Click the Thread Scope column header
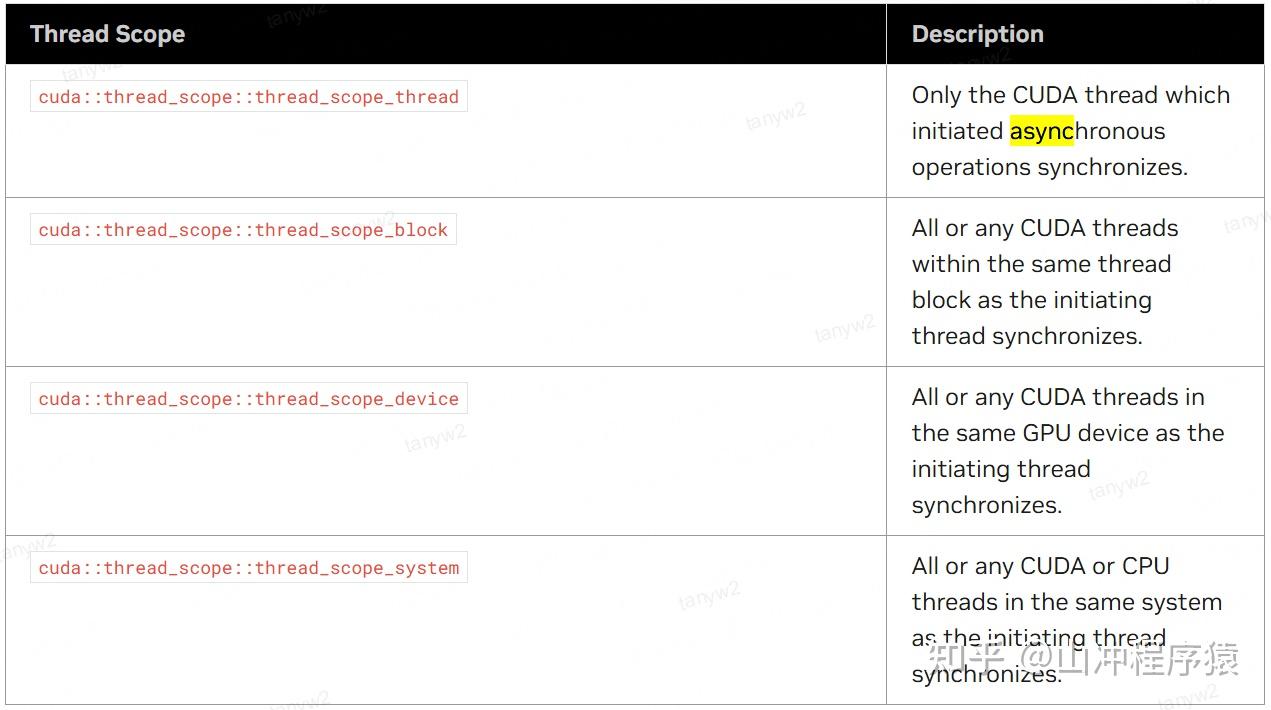 (107, 34)
